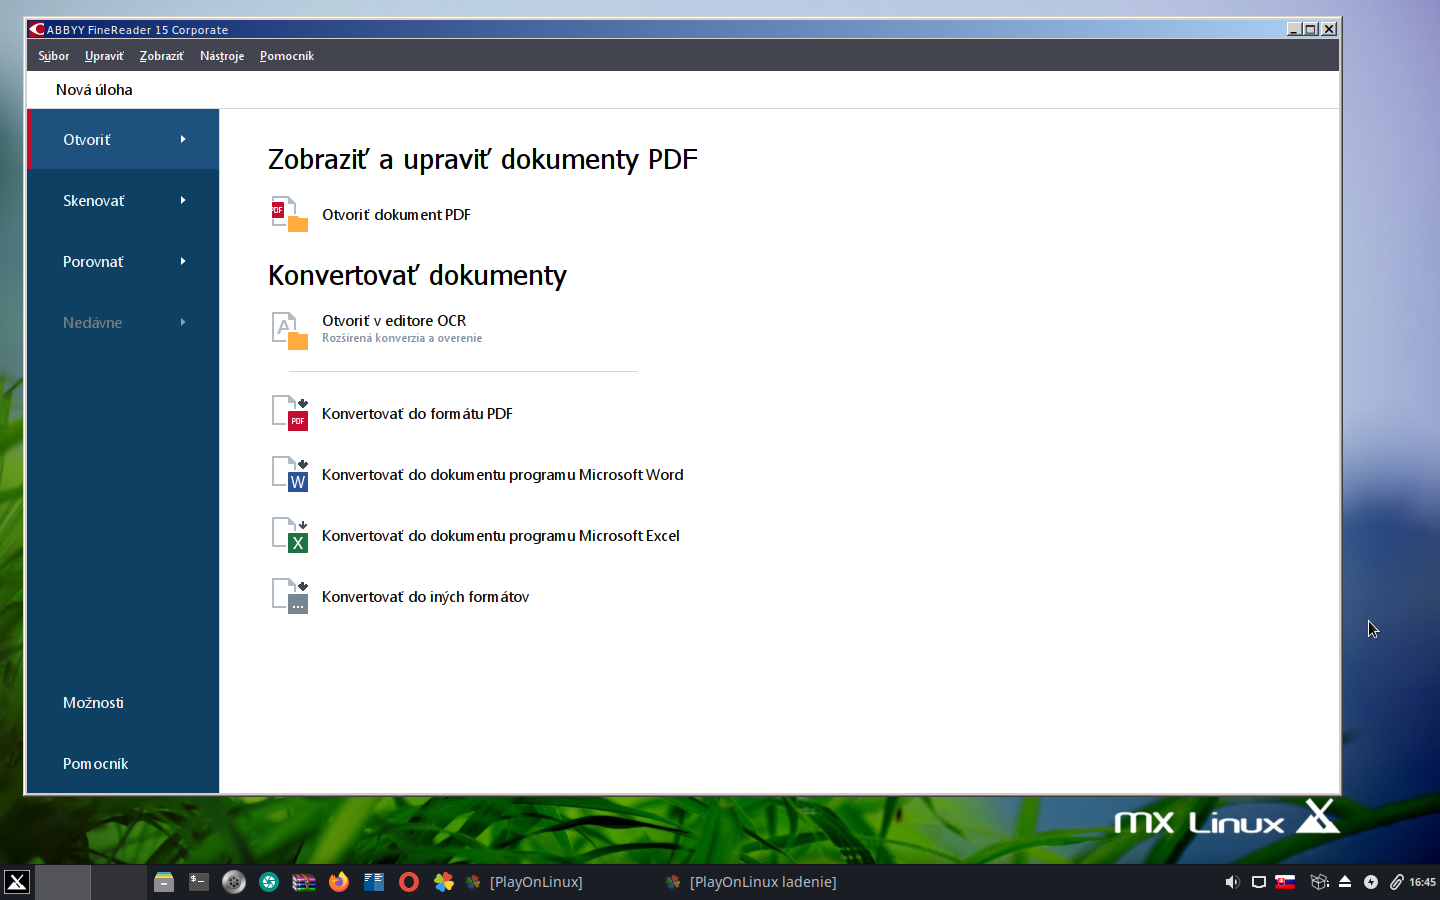1440x900 pixels.
Task: Select the Porovnať sidebar tab
Action: [x=123, y=261]
